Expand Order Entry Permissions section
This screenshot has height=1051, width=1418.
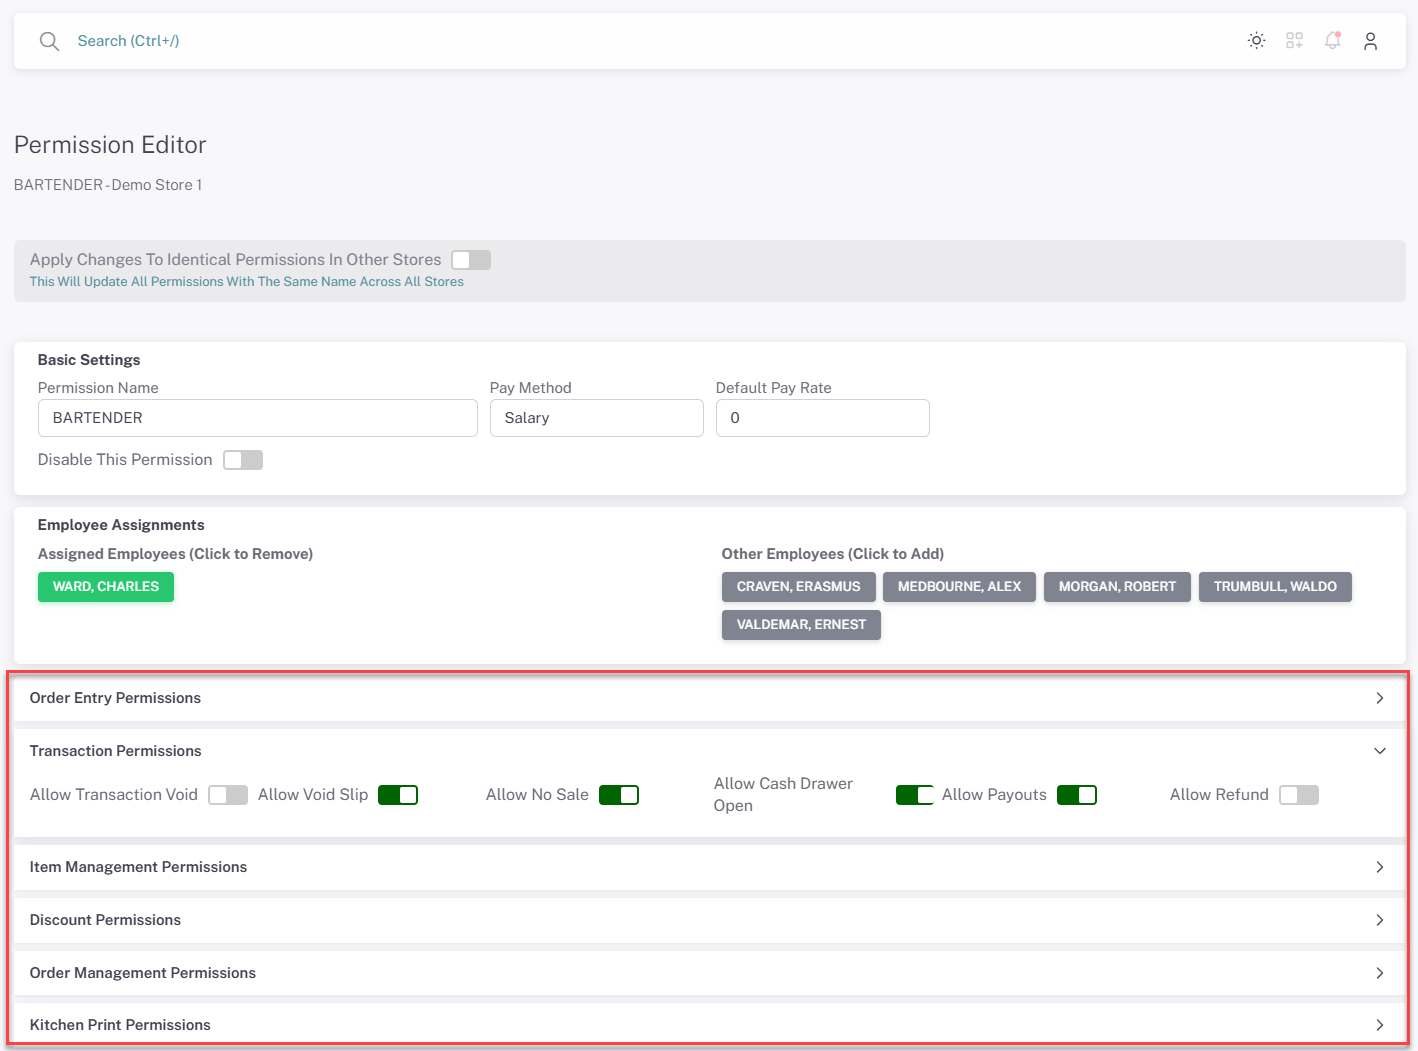coord(1379,698)
